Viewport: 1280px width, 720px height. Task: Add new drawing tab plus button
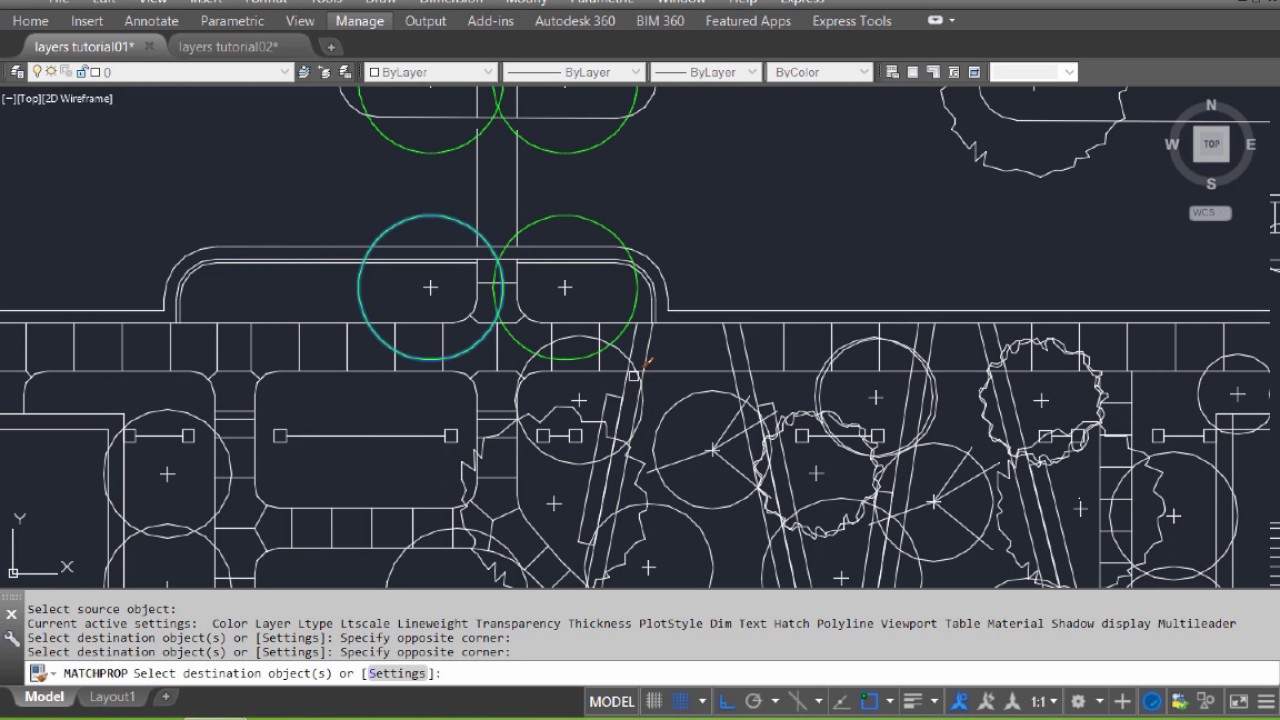(x=331, y=47)
